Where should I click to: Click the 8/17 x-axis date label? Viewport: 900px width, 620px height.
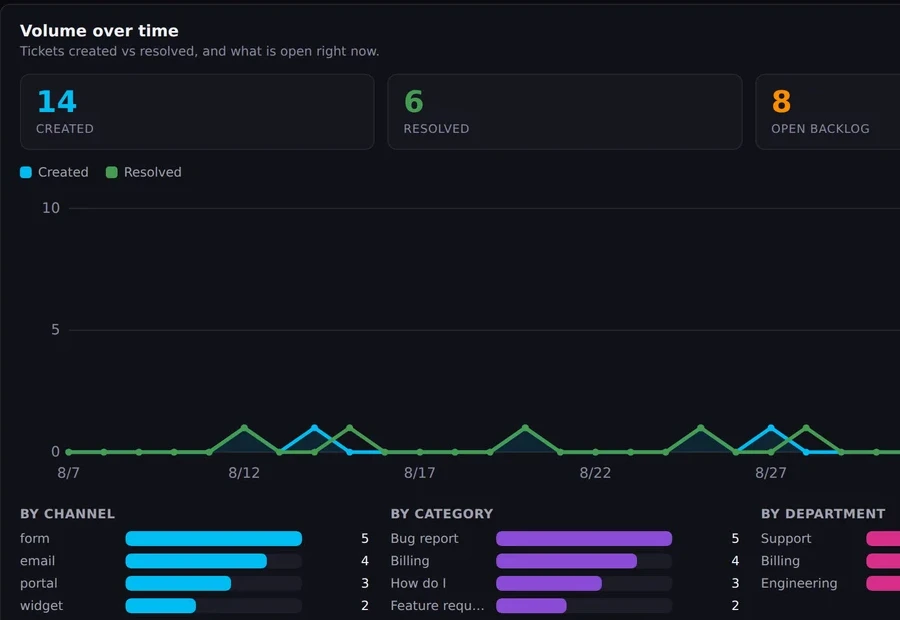pyautogui.click(x=420, y=473)
